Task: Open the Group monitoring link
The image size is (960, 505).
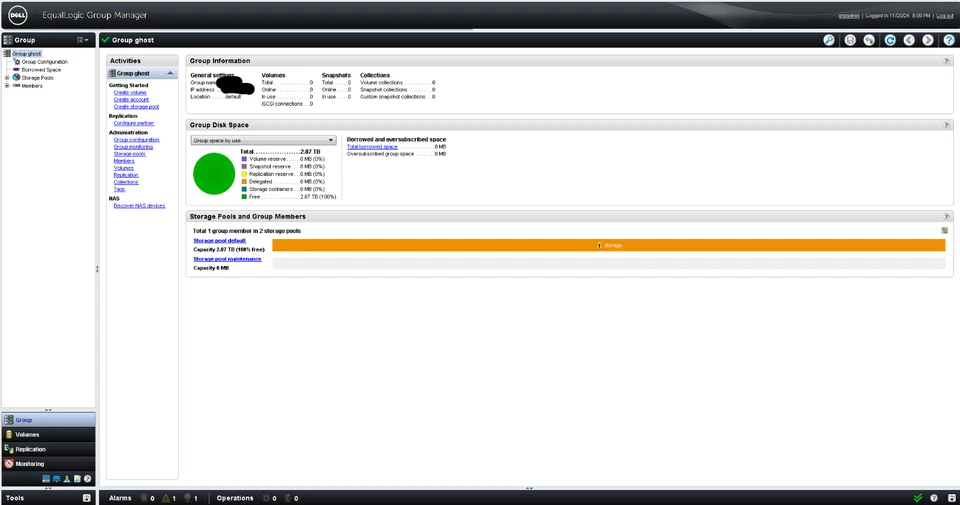Action: pos(133,147)
